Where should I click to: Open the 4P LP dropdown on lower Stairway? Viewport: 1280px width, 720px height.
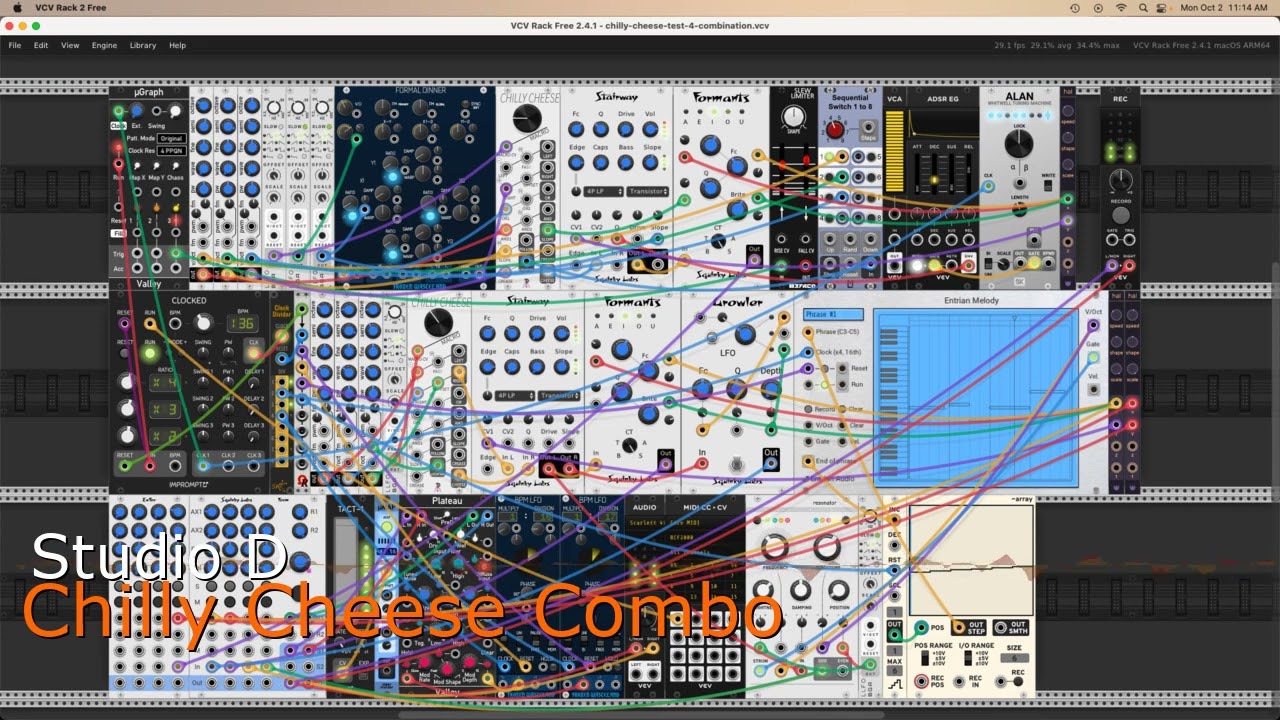click(x=516, y=396)
